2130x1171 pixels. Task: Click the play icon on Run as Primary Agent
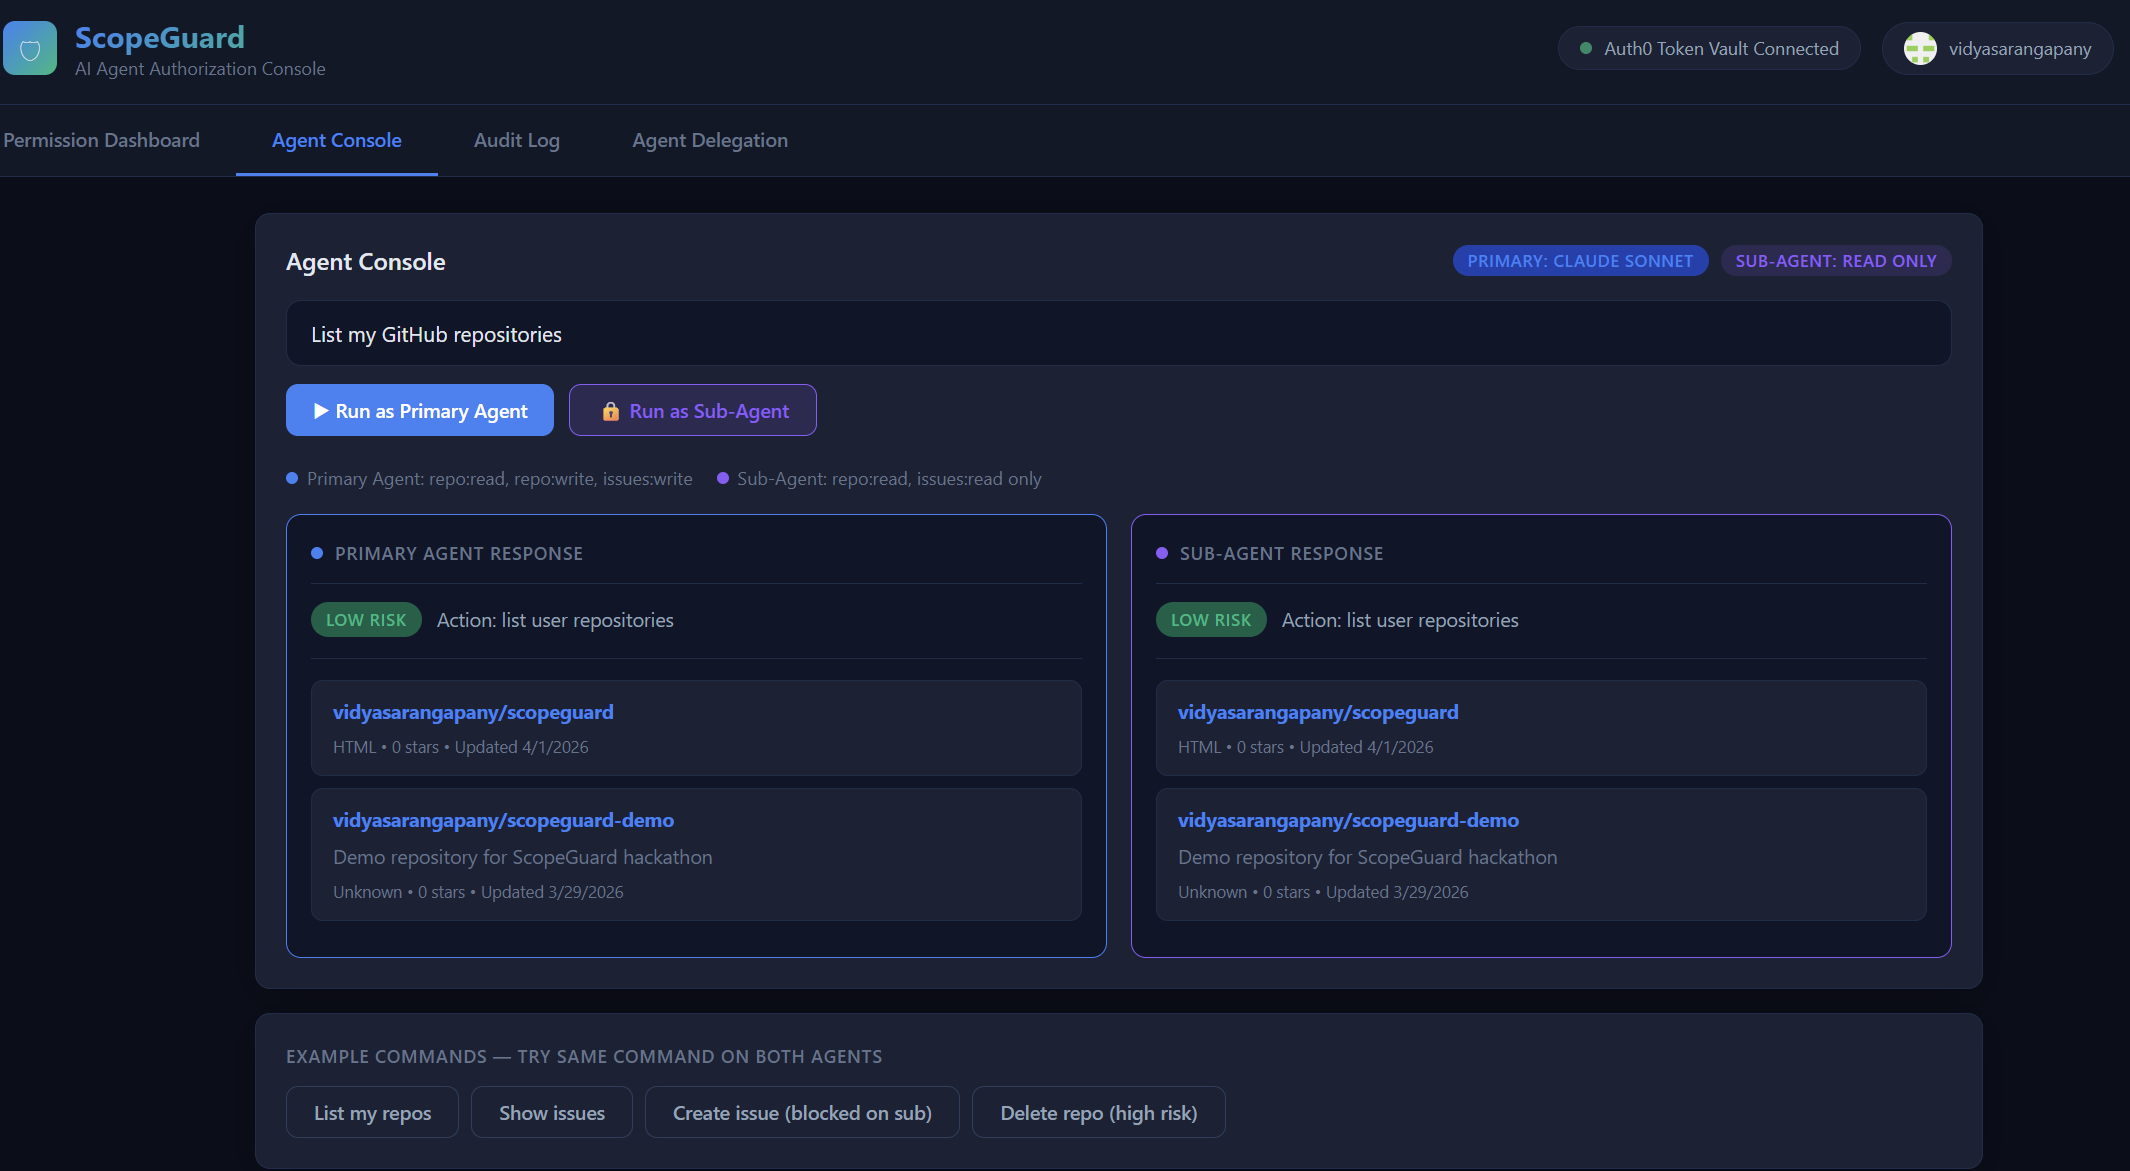pyautogui.click(x=321, y=411)
